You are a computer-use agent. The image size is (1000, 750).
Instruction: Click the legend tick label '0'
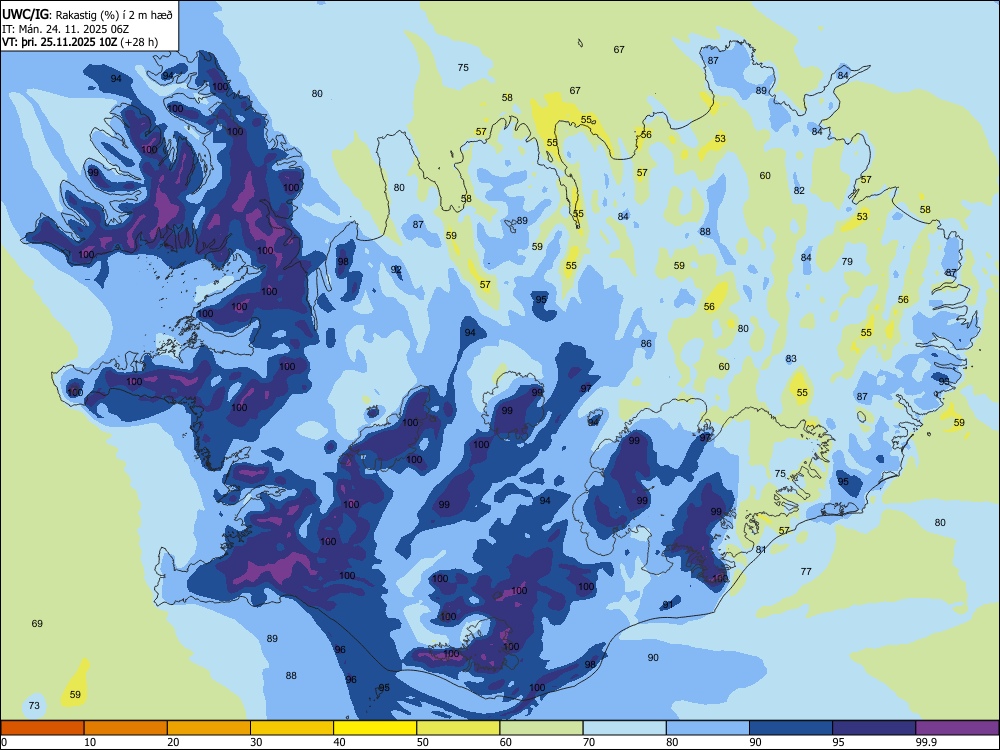pyautogui.click(x=4, y=742)
